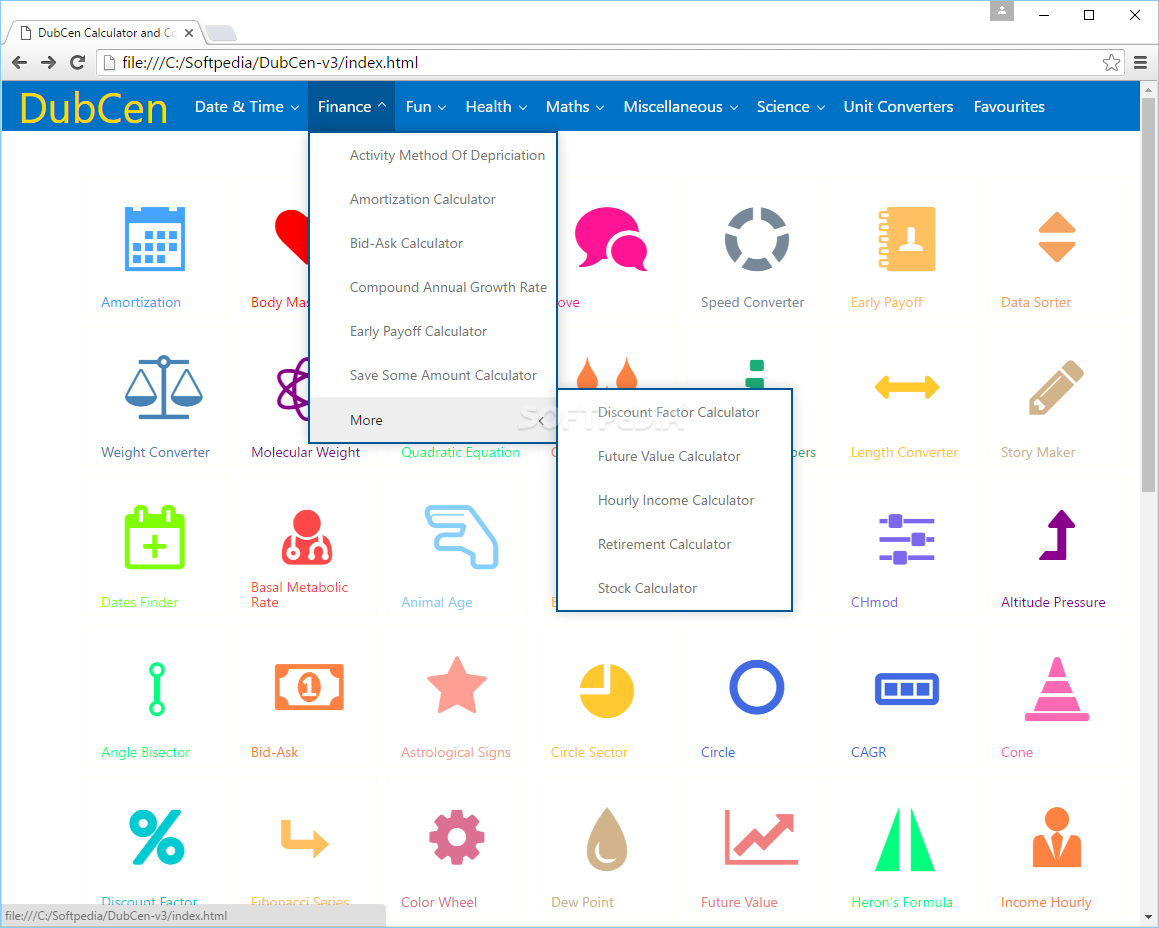The height and width of the screenshot is (928, 1159).
Task: Click the Discount Factor percent icon
Action: pyautogui.click(x=157, y=837)
